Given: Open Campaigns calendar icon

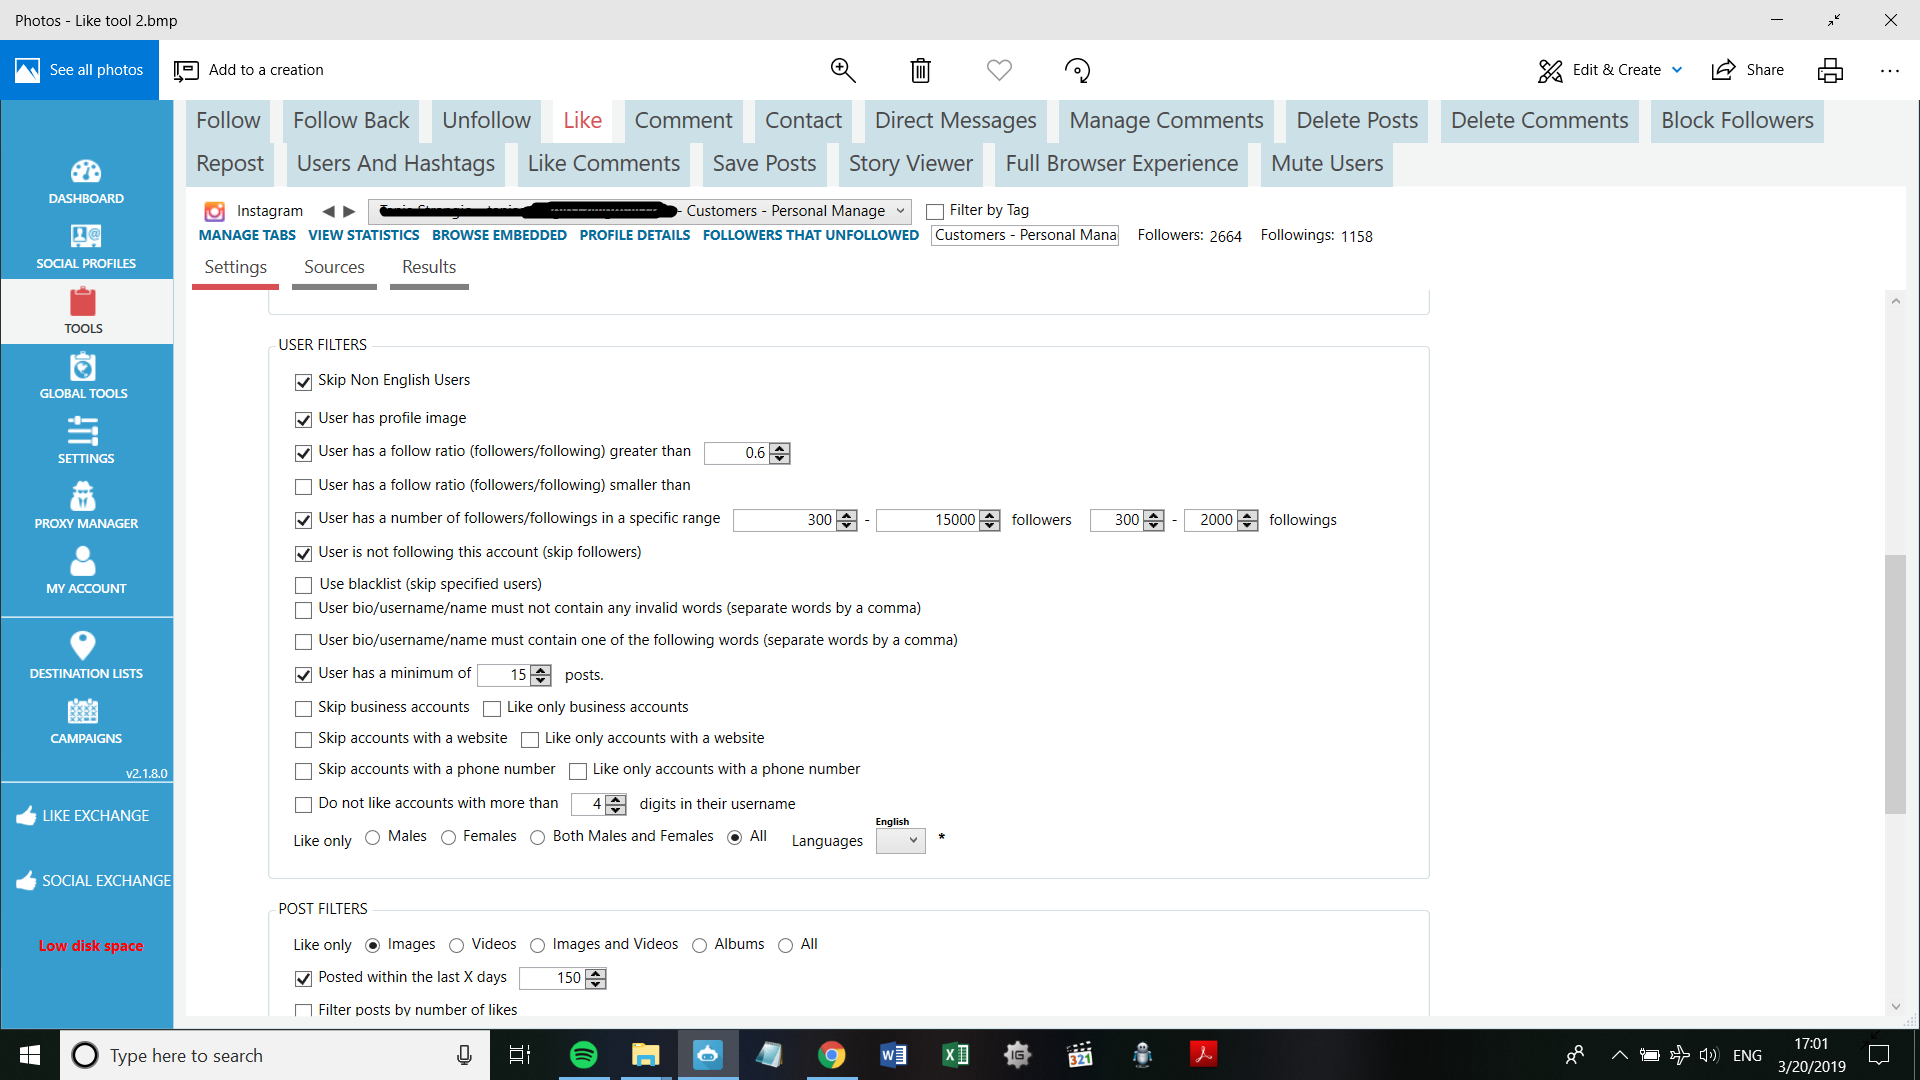Looking at the screenshot, I should click(x=83, y=711).
